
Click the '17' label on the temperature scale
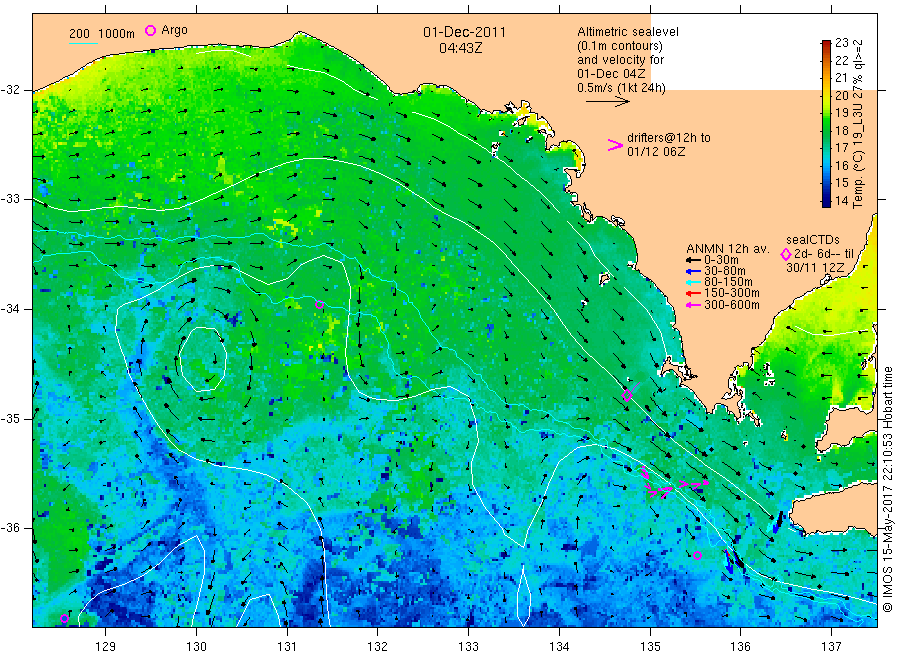[x=841, y=147]
